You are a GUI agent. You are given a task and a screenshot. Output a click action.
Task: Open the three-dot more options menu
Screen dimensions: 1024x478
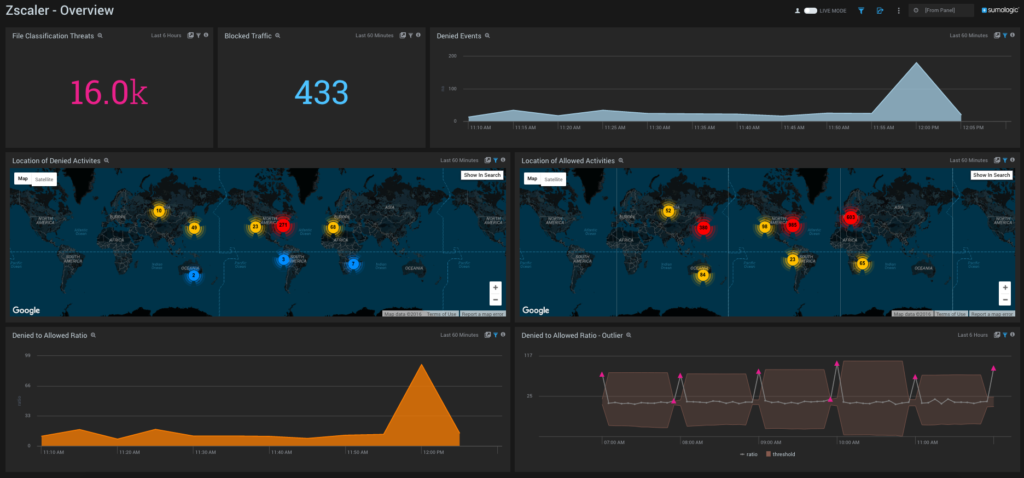click(x=899, y=10)
